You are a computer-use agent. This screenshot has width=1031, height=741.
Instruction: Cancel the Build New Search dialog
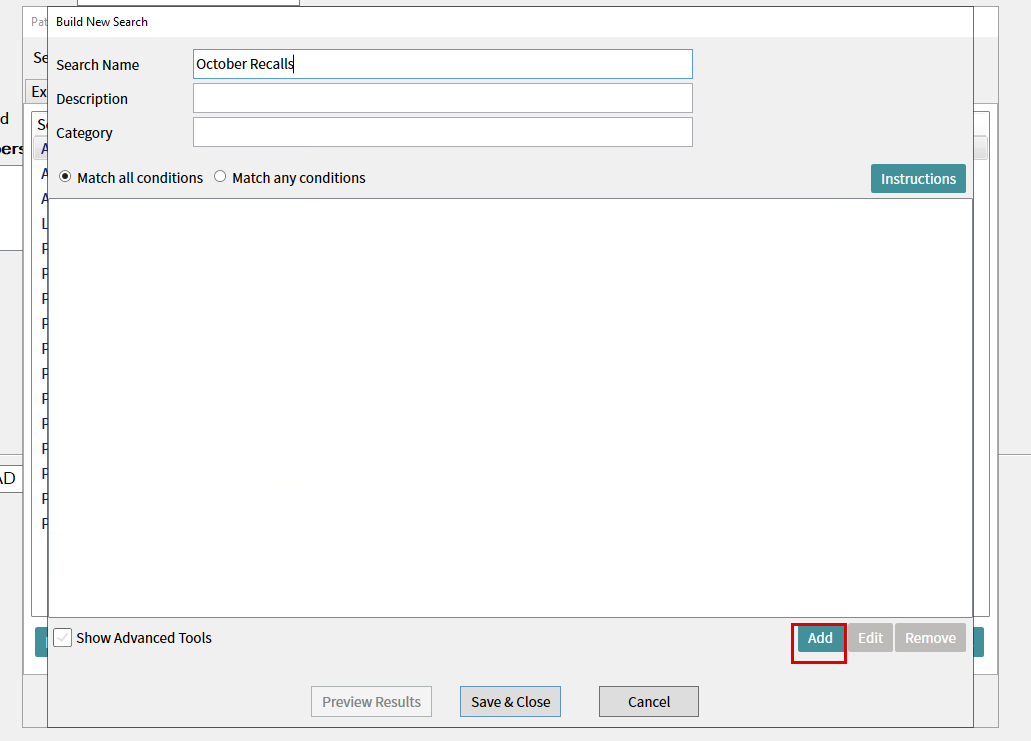[649, 702]
